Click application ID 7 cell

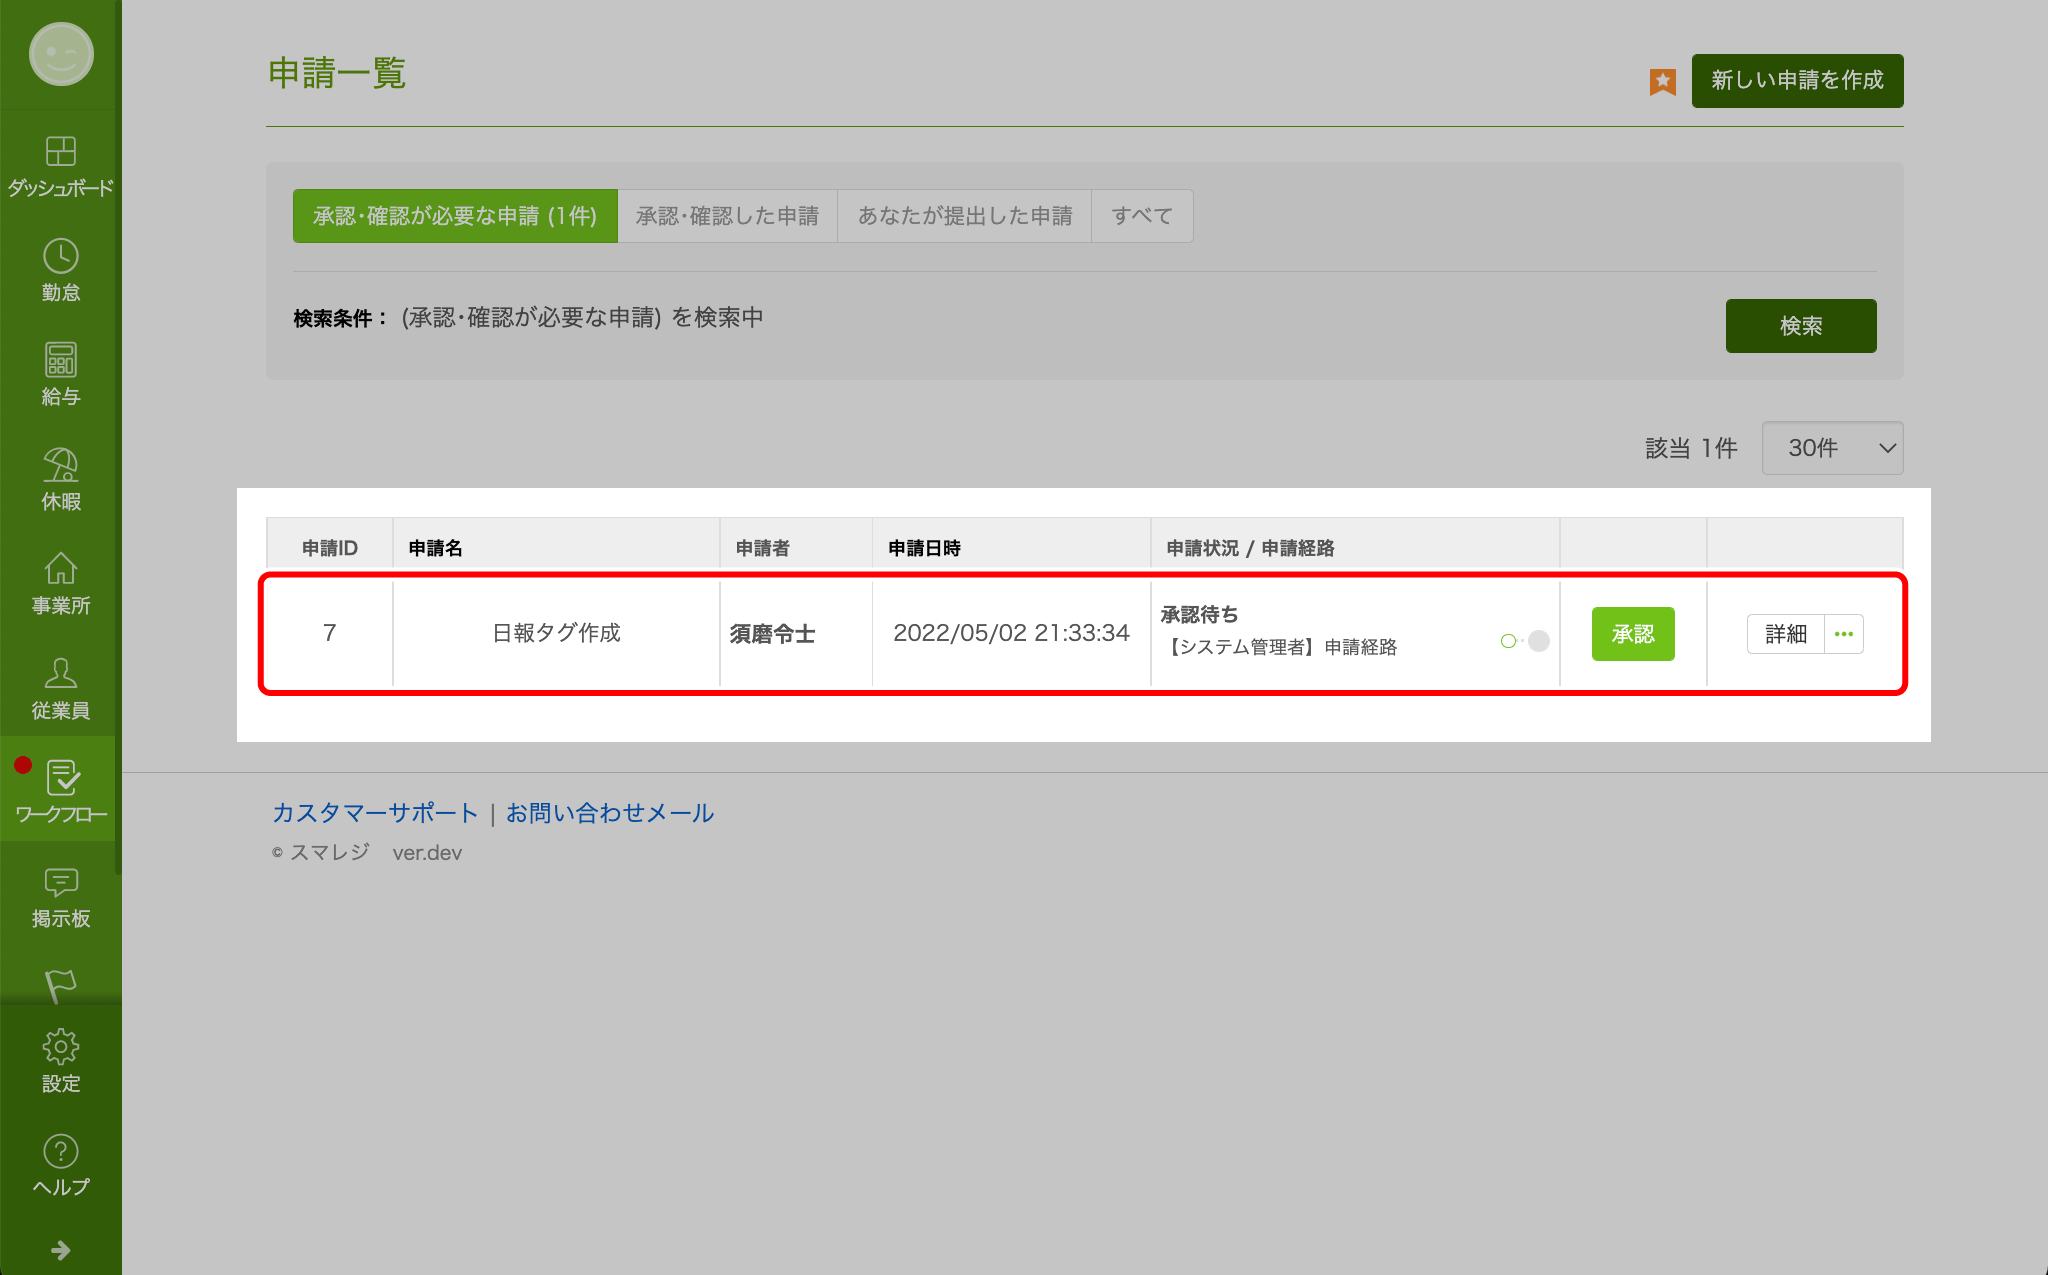tap(329, 633)
